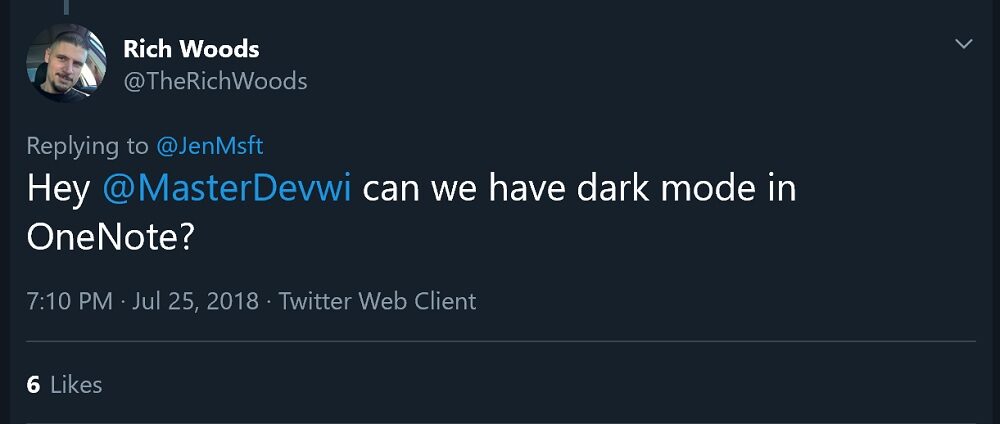Click the thread connector line above avatar
This screenshot has height=424, width=1000.
(x=67, y=6)
